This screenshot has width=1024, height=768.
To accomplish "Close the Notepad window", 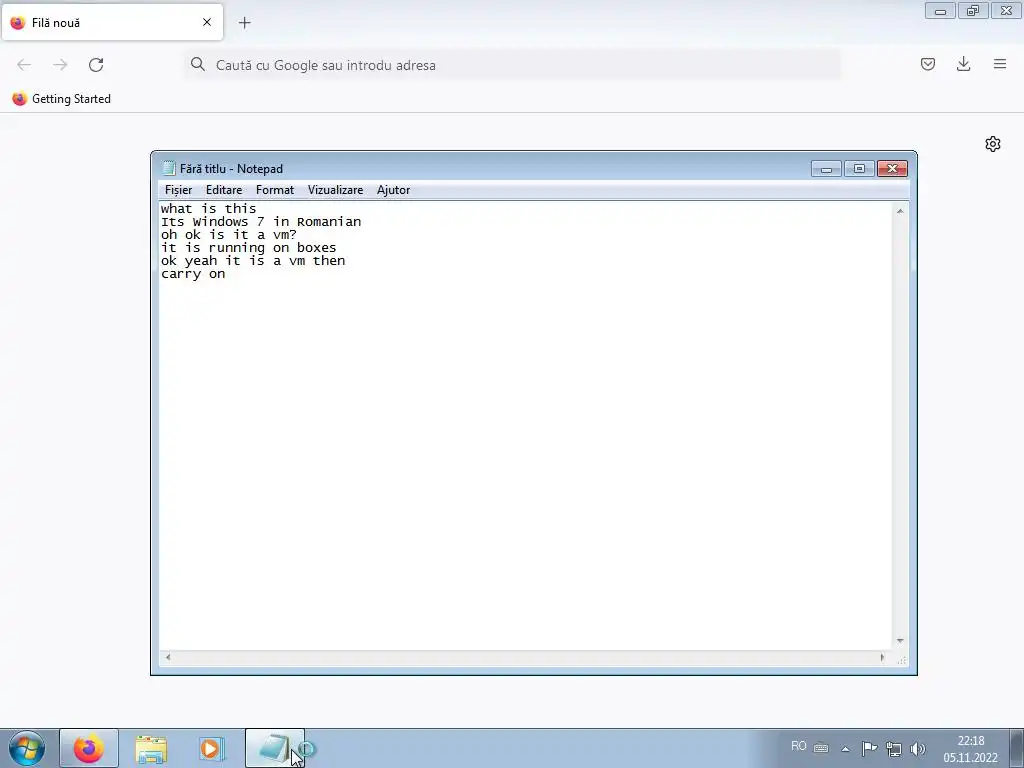I will (x=892, y=168).
